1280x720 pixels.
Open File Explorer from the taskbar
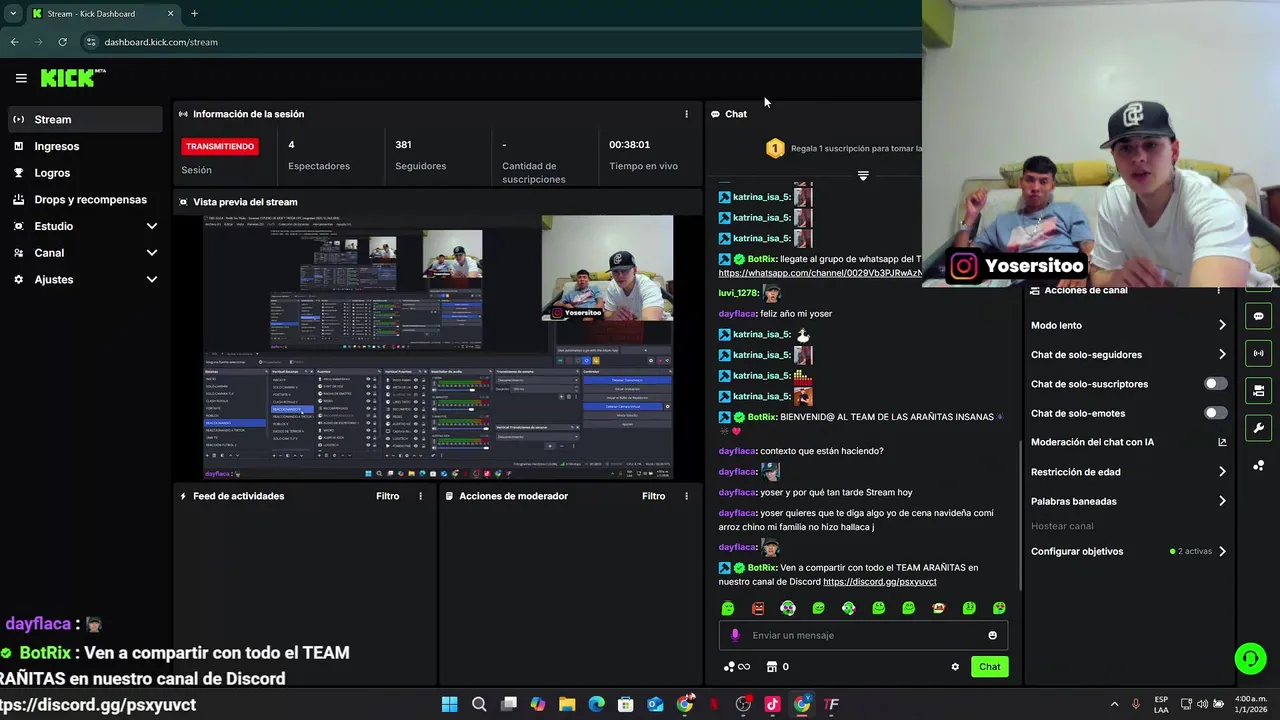tap(567, 704)
